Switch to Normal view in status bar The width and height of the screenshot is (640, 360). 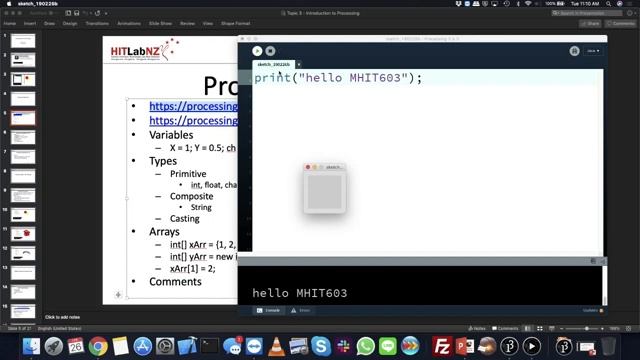point(528,329)
